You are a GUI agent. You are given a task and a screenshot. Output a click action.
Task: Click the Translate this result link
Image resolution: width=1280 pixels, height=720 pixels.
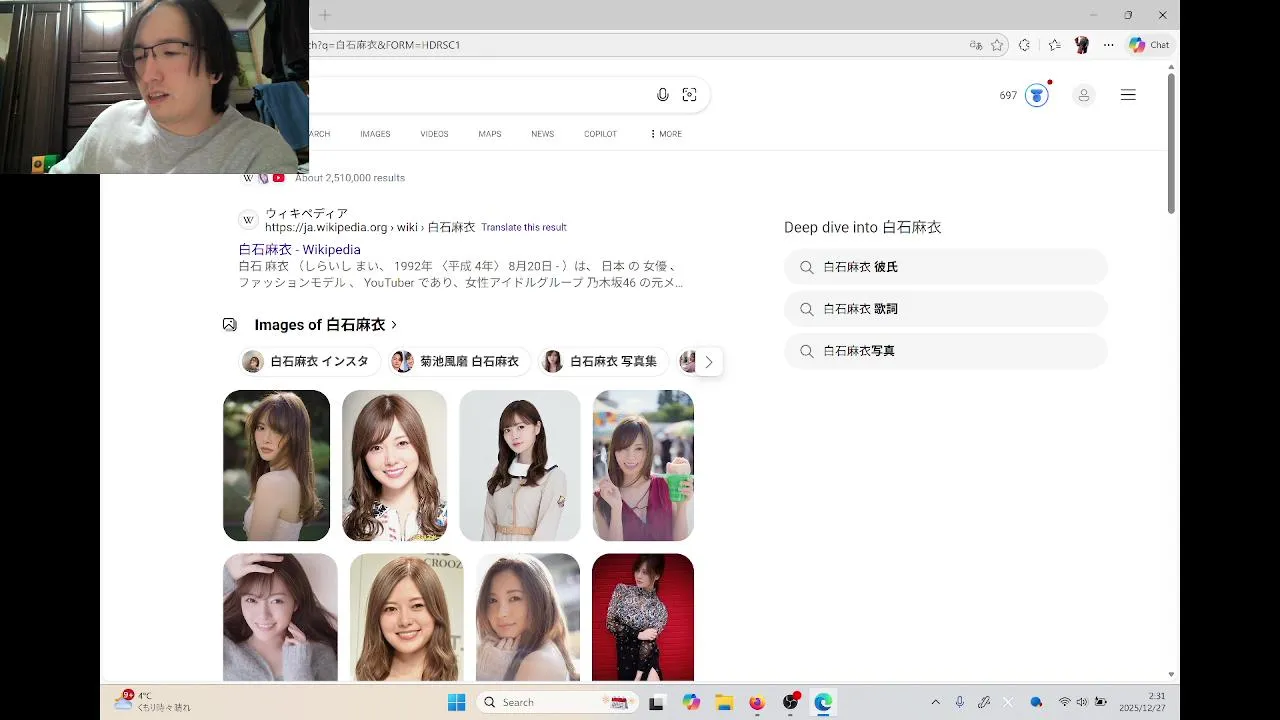524,228
